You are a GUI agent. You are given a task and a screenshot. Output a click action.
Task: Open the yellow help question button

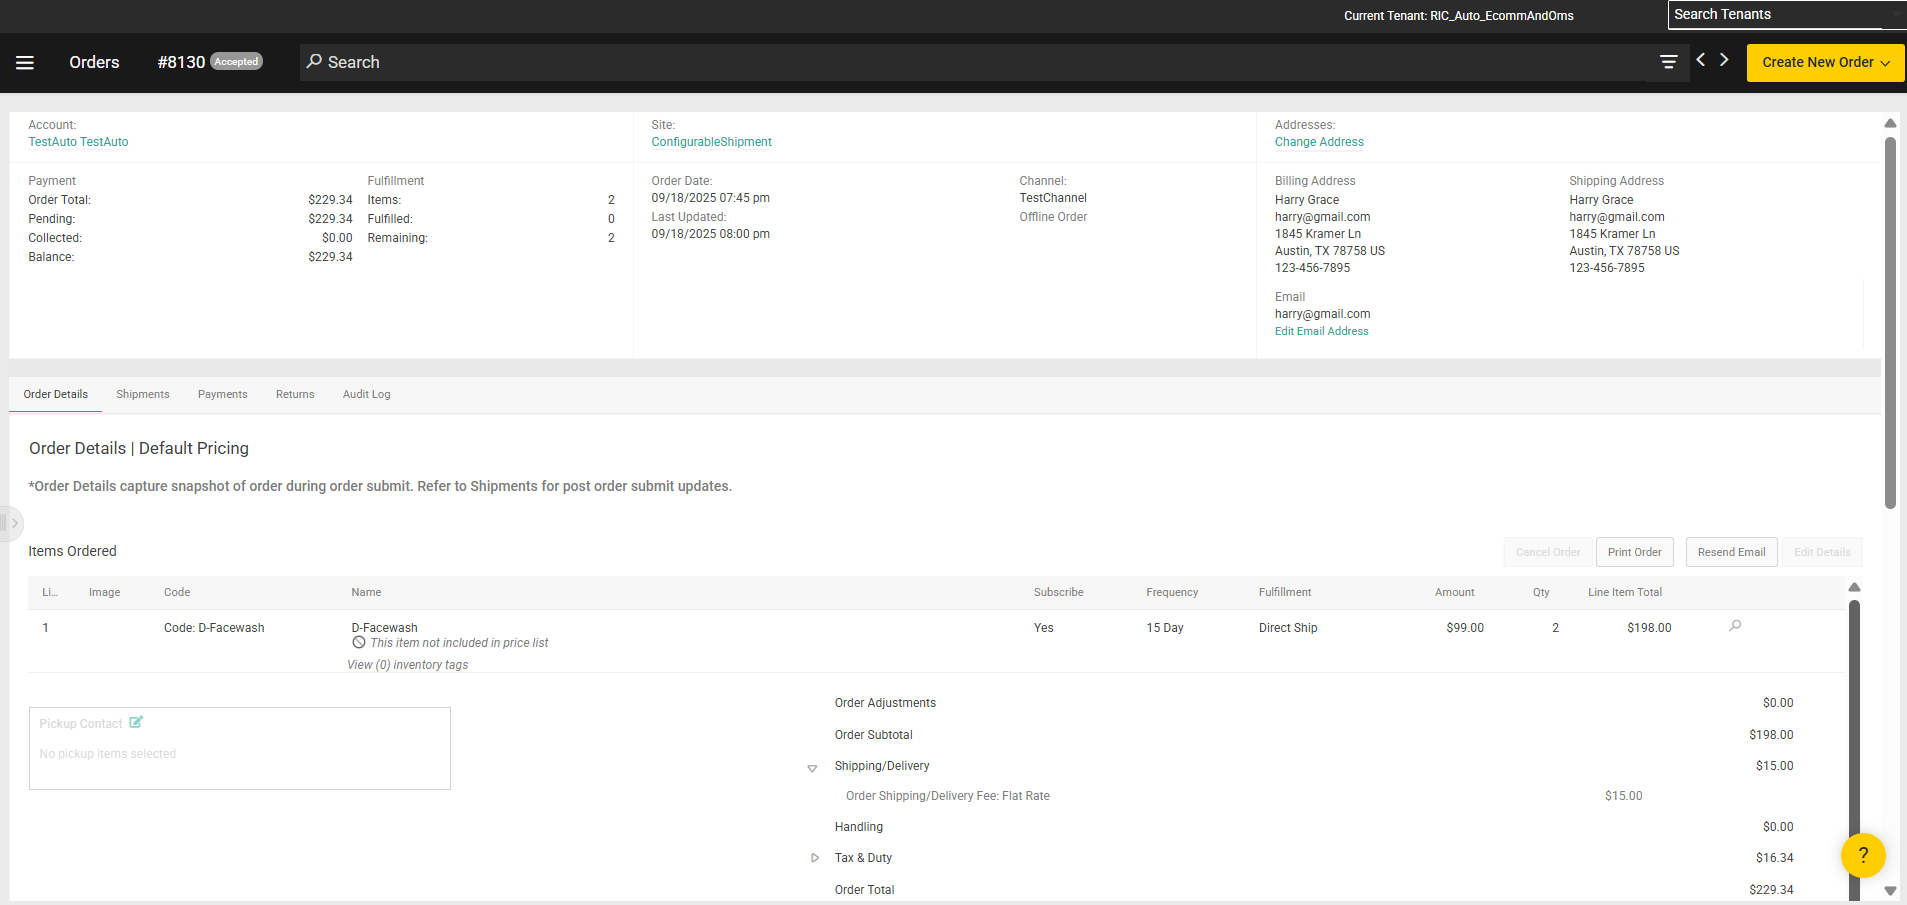click(x=1863, y=855)
